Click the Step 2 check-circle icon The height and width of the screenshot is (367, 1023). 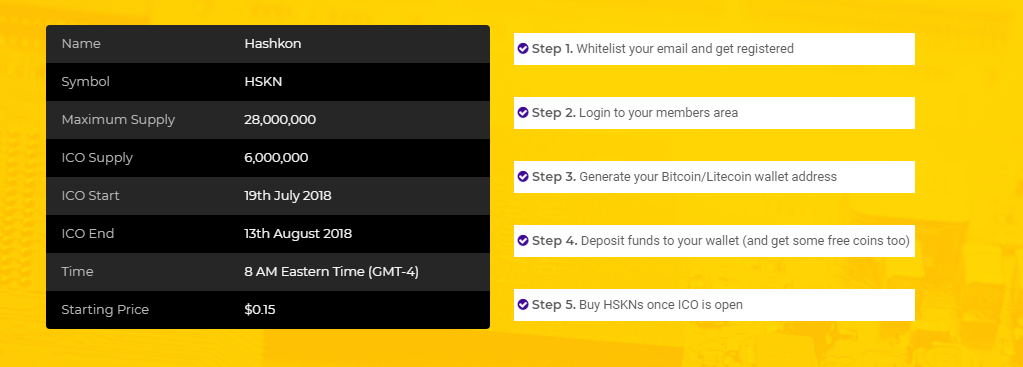[523, 112]
